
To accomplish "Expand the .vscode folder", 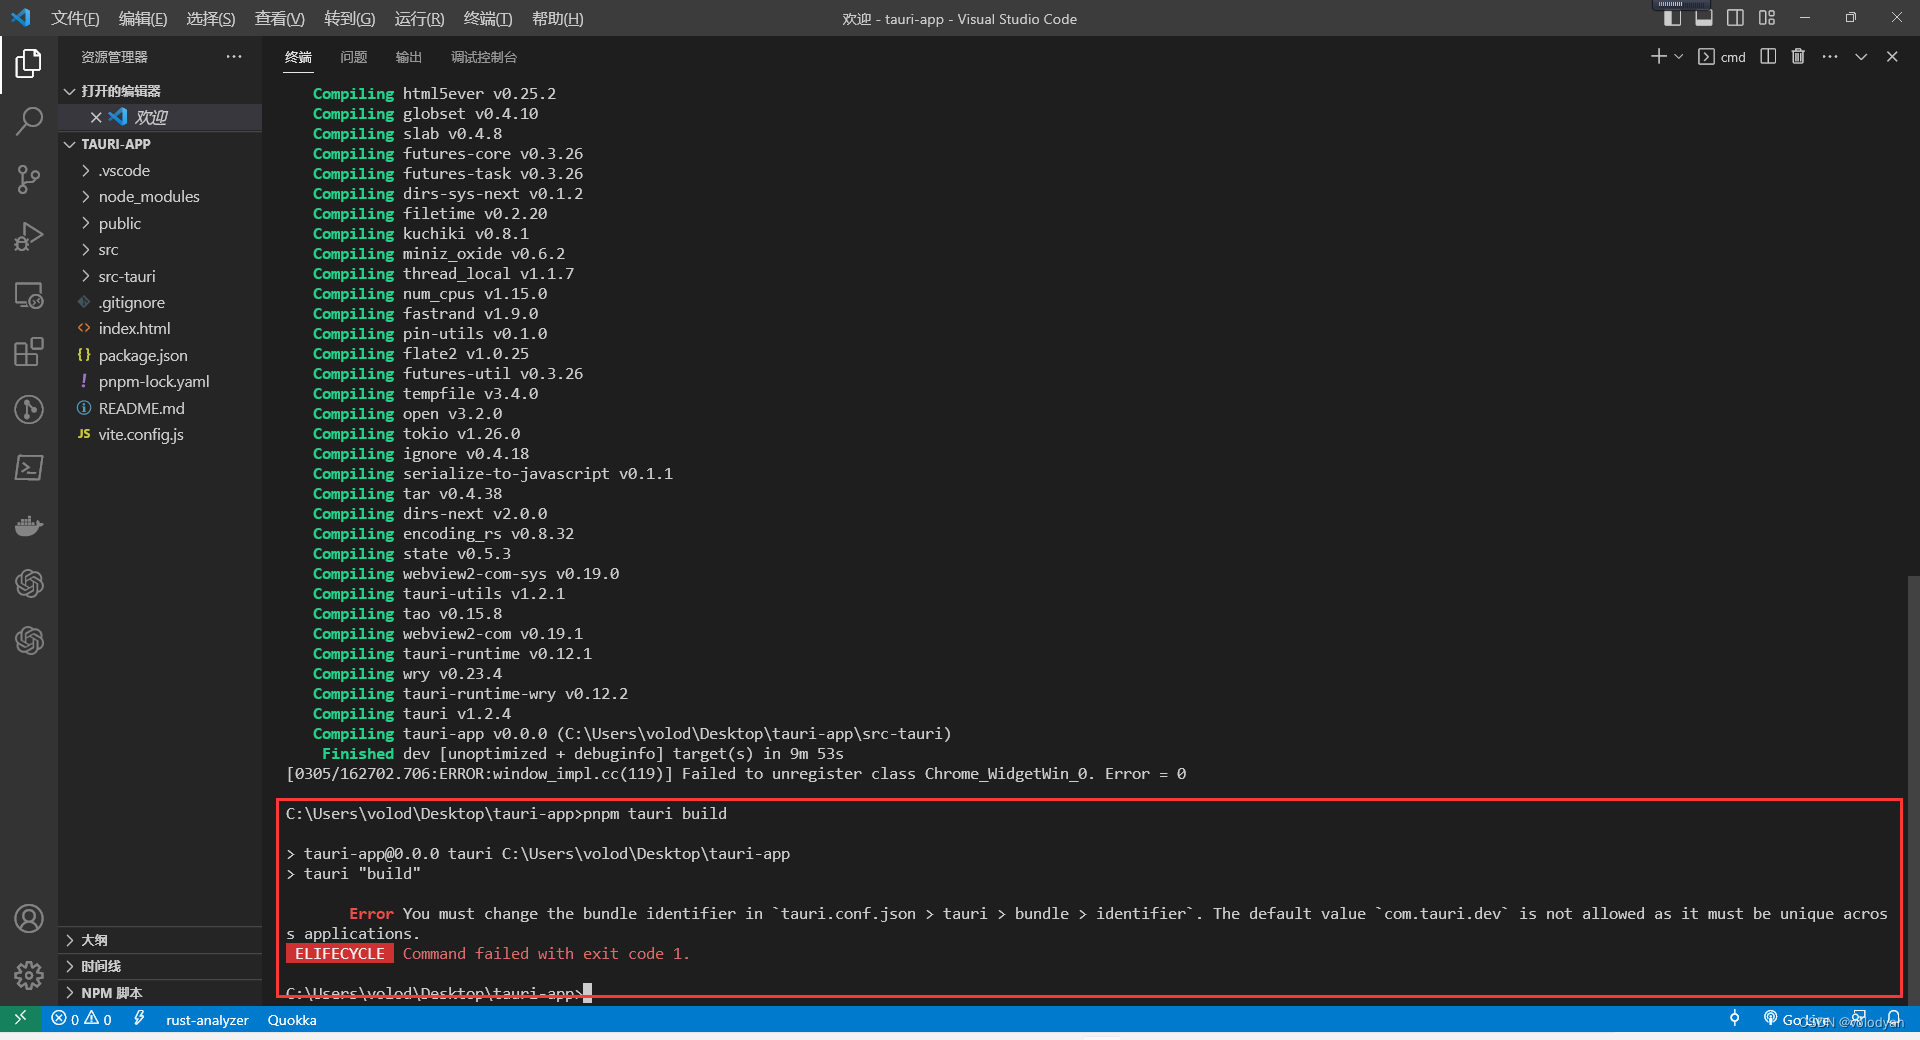I will coord(160,171).
